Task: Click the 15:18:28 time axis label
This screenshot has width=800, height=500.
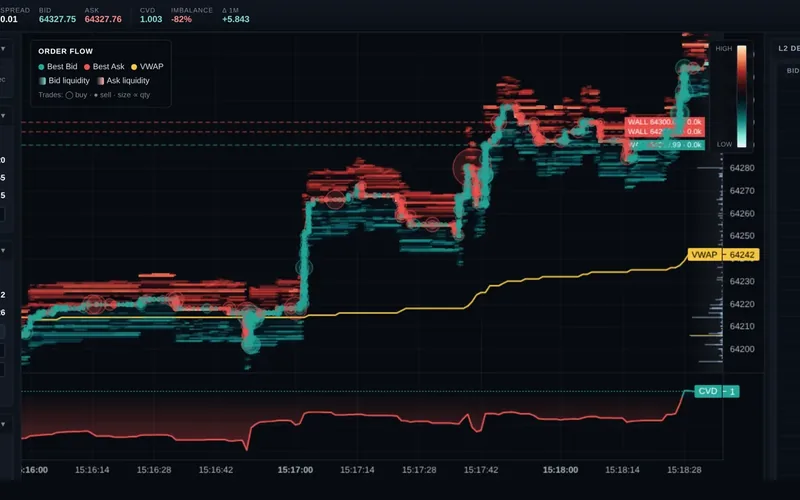Action: pyautogui.click(x=684, y=470)
